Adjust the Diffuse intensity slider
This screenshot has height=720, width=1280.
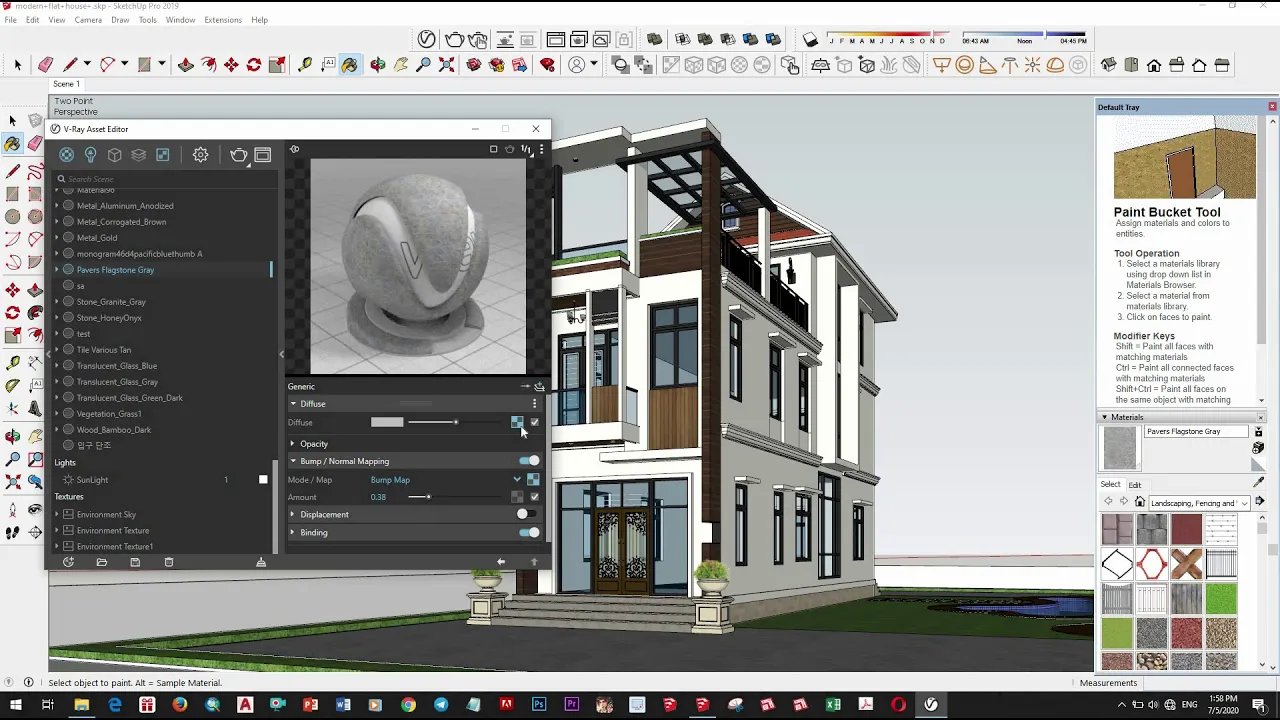pos(456,422)
